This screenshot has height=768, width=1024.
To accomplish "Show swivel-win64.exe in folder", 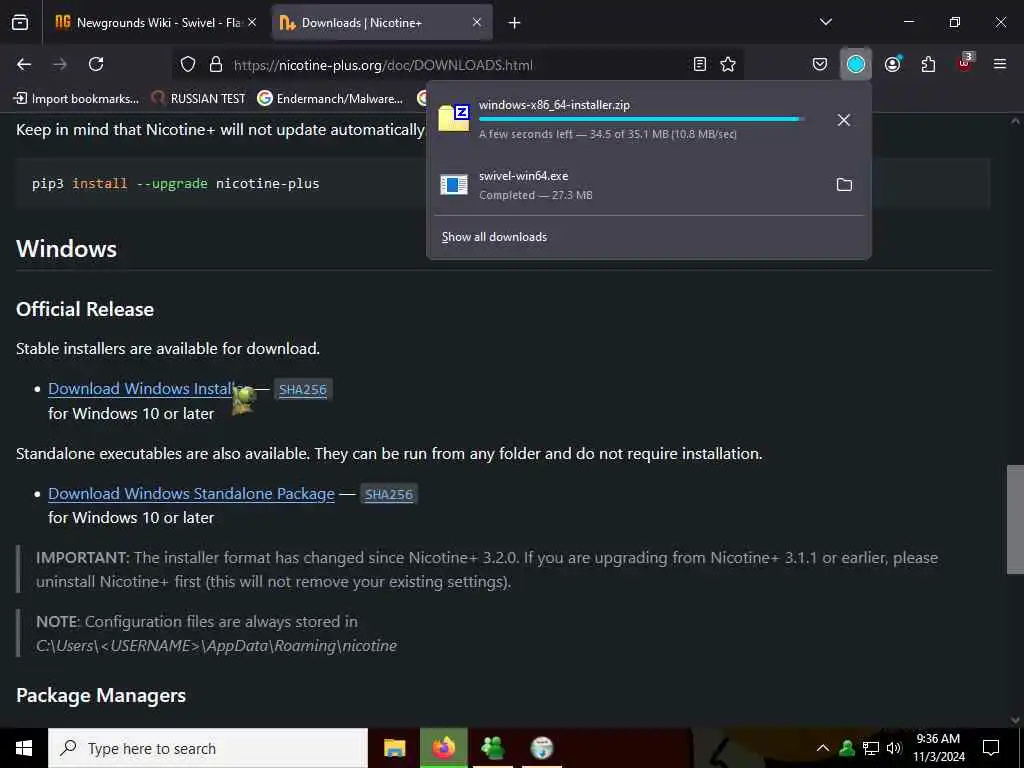I will click(x=844, y=185).
